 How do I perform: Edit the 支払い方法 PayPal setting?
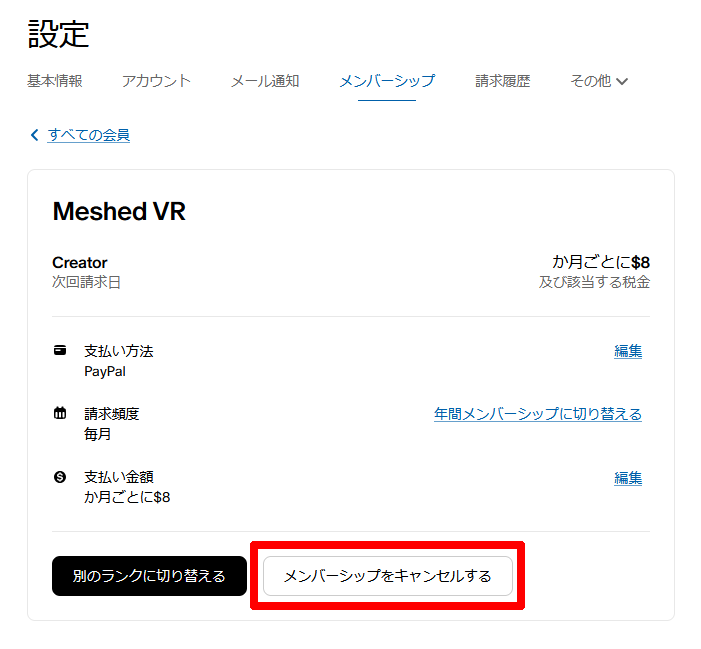[x=628, y=351]
